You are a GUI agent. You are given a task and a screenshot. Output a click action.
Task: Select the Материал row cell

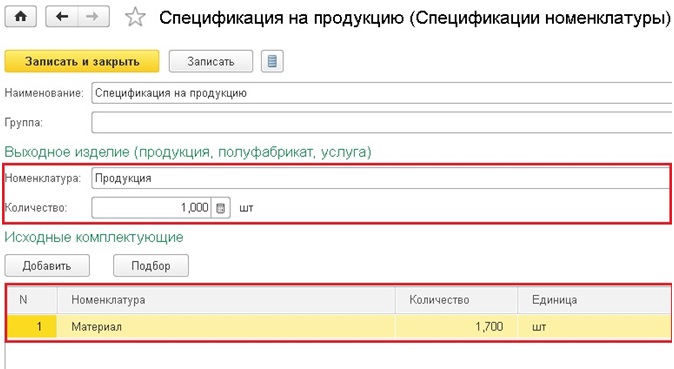(x=226, y=327)
